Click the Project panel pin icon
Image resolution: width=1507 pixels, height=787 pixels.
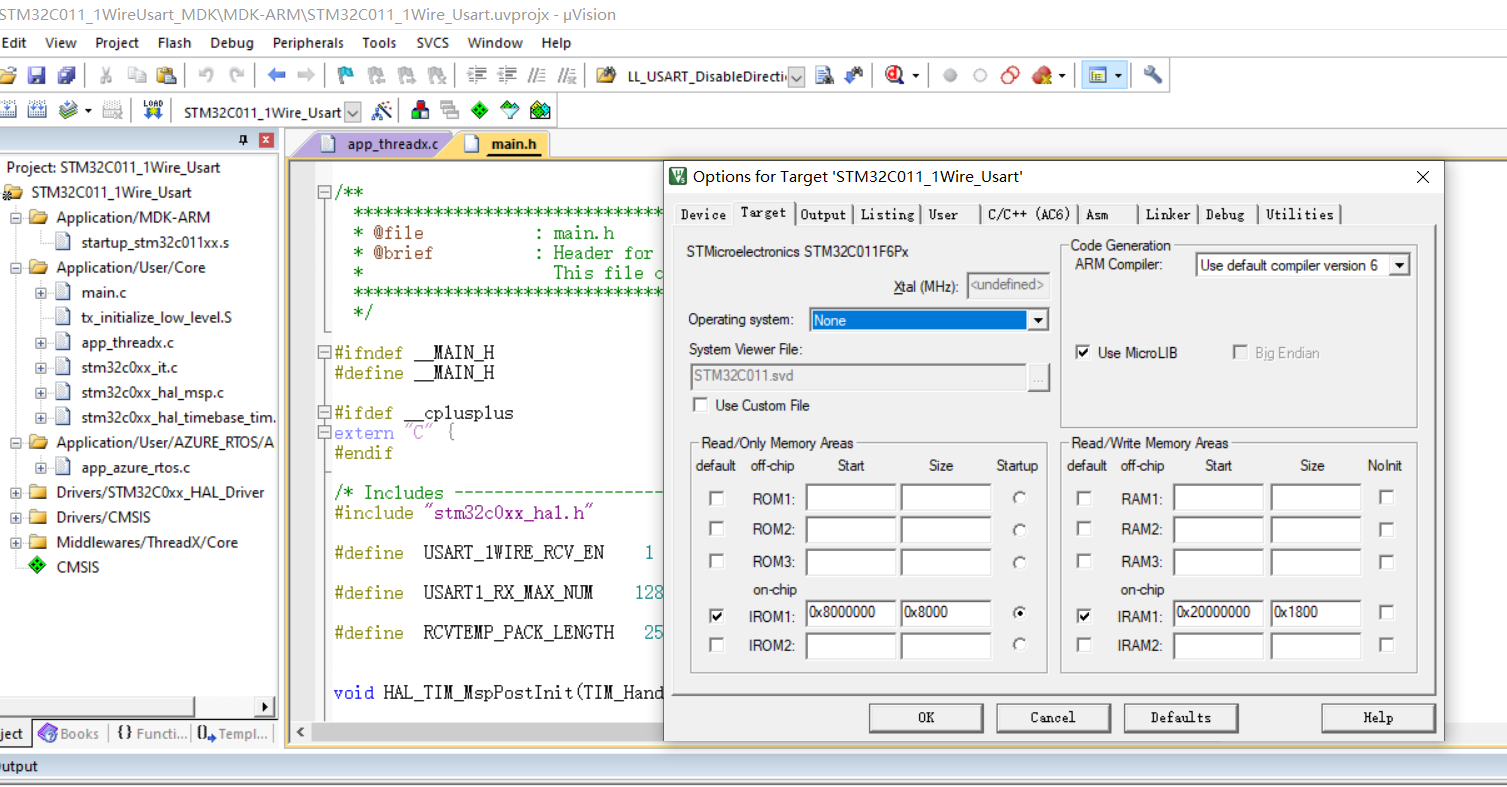243,140
